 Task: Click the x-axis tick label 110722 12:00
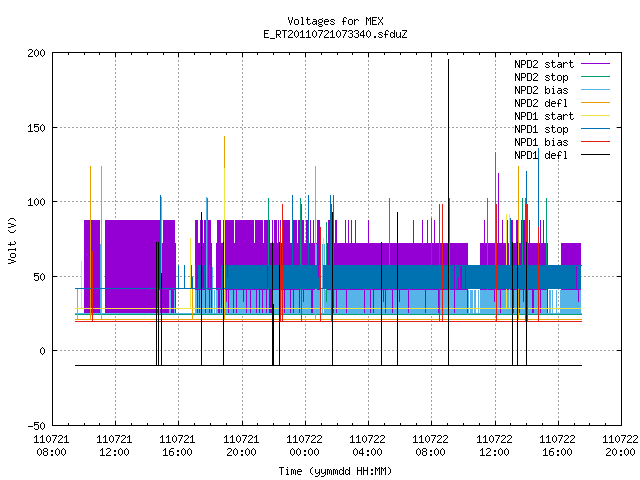pos(494,446)
